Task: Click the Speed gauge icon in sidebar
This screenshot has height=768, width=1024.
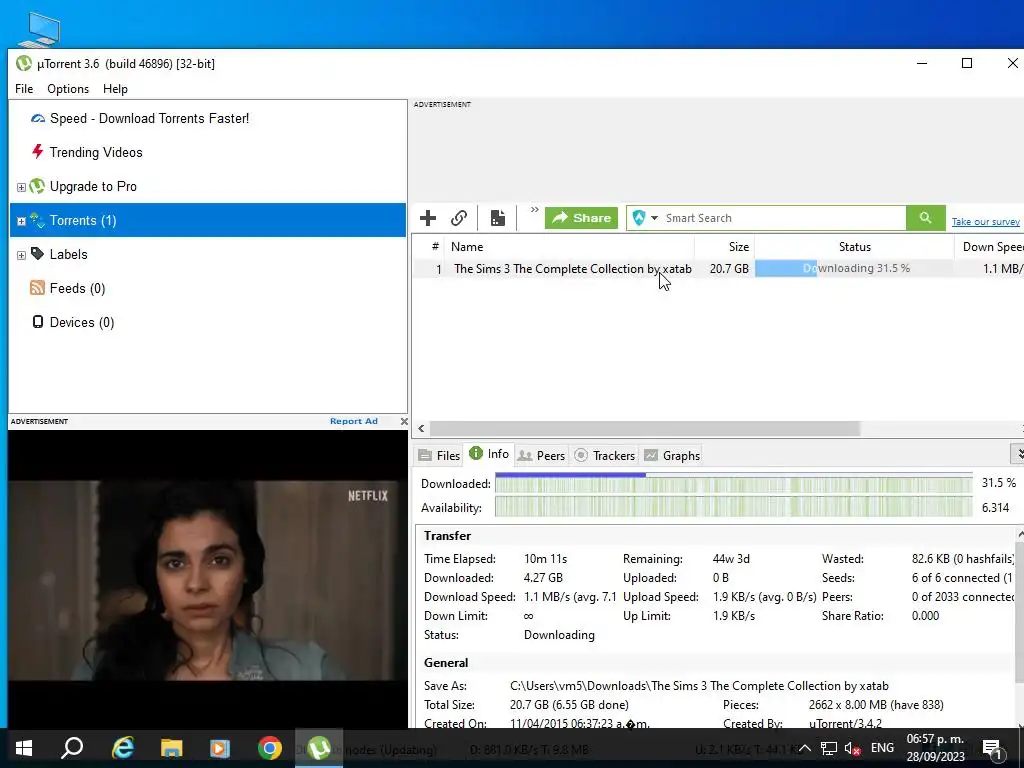Action: [x=38, y=118]
